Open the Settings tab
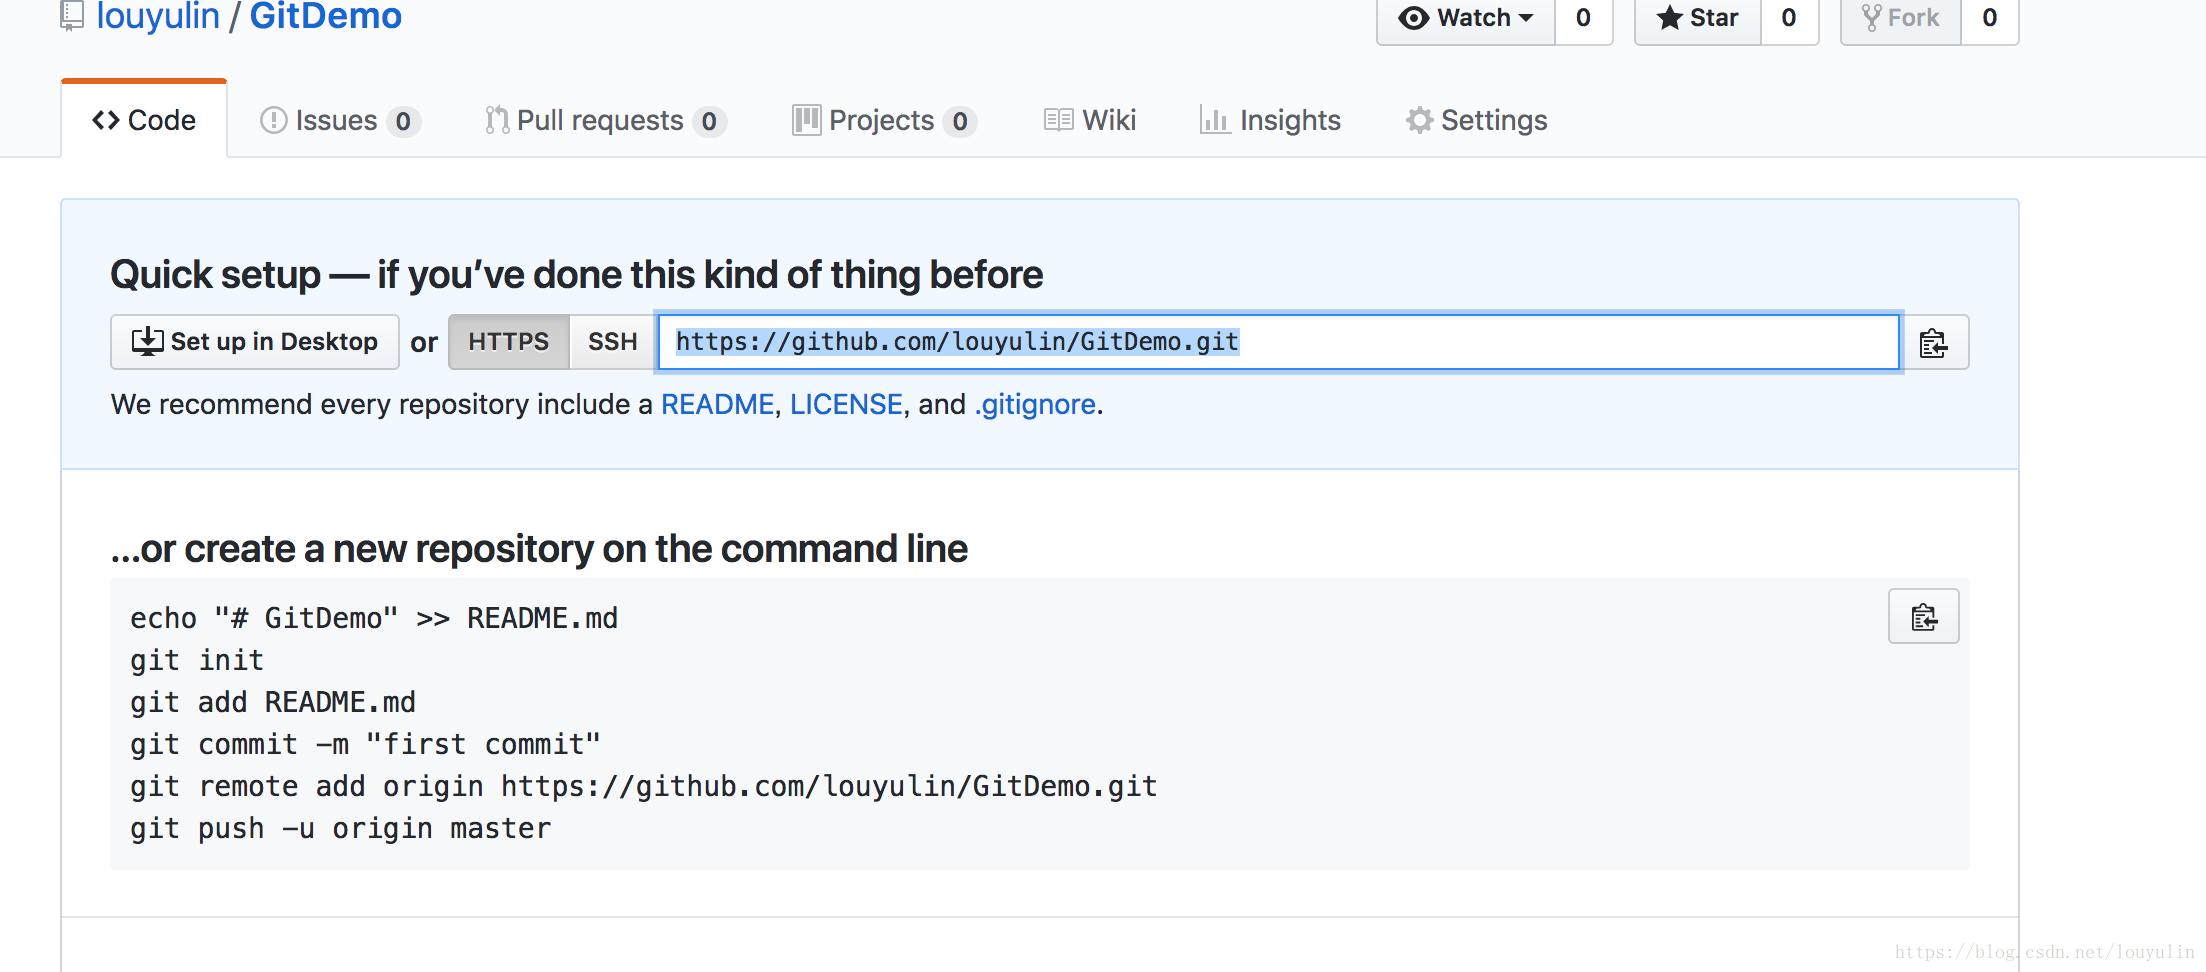 pyautogui.click(x=1476, y=120)
